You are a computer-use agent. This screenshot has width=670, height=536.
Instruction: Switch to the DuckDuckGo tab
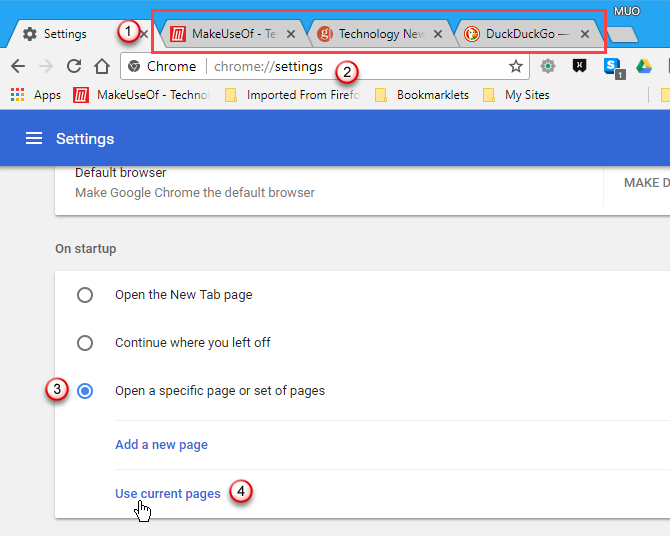(x=528, y=34)
